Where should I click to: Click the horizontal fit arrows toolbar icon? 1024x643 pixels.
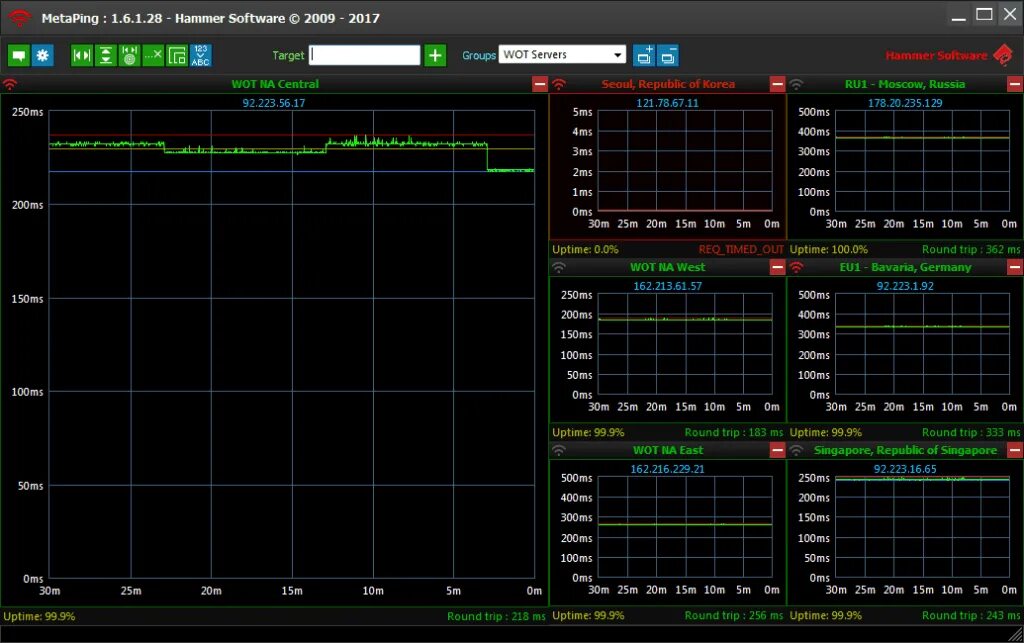click(82, 55)
